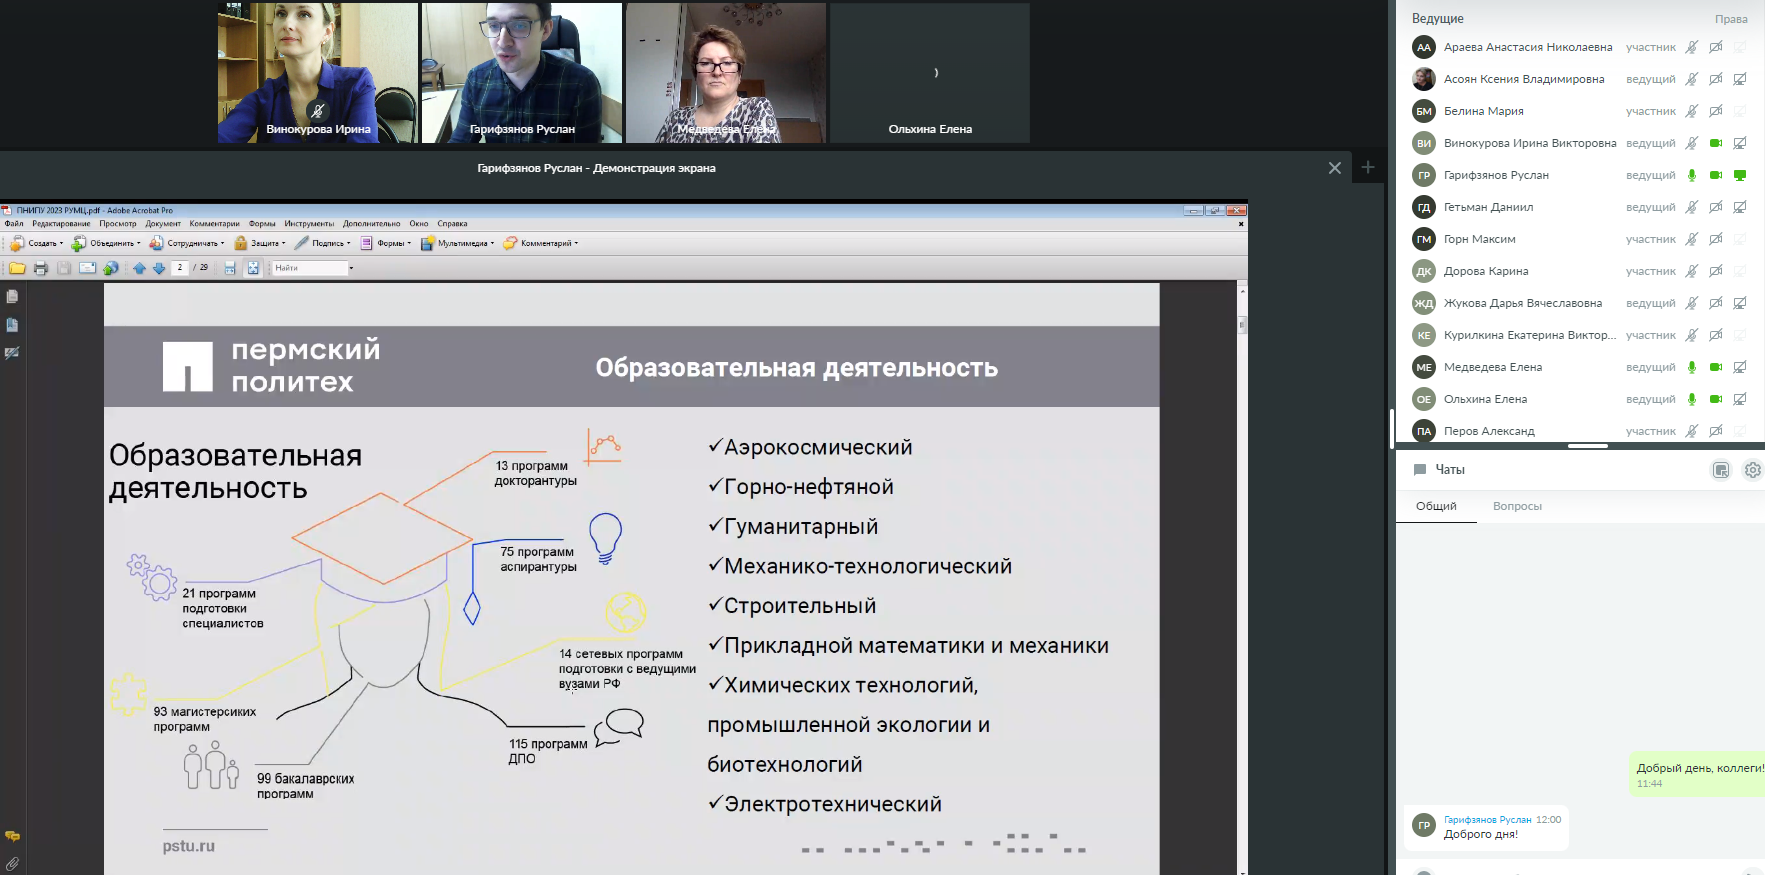The width and height of the screenshot is (1765, 875).
Task: Add a new tab with plus icon
Action: coord(1368,168)
